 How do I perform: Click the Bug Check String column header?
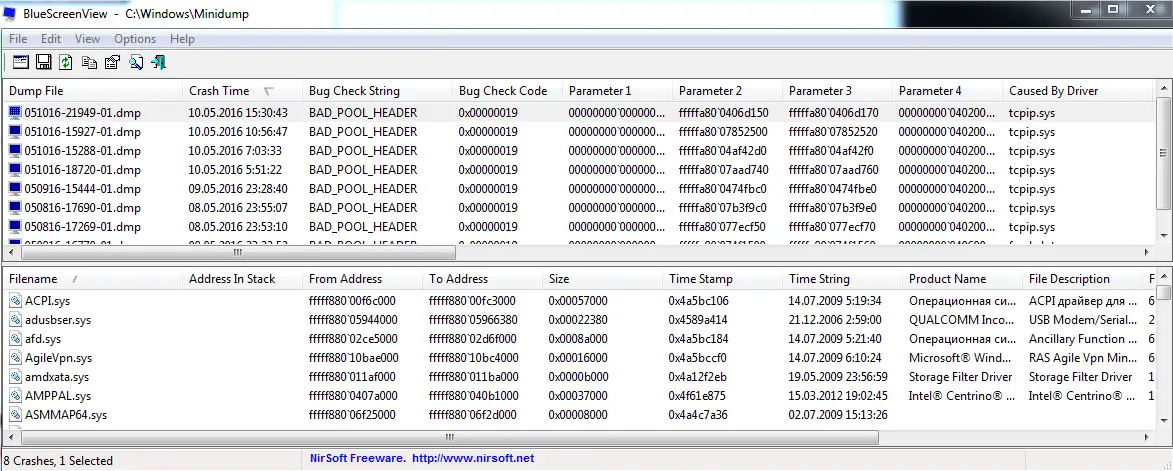[x=354, y=91]
